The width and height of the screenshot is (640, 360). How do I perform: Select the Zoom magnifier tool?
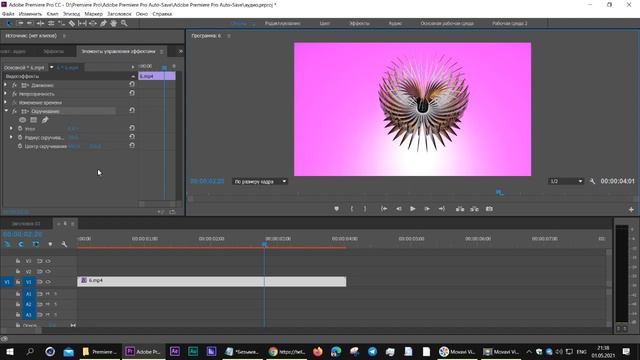click(x=124, y=24)
